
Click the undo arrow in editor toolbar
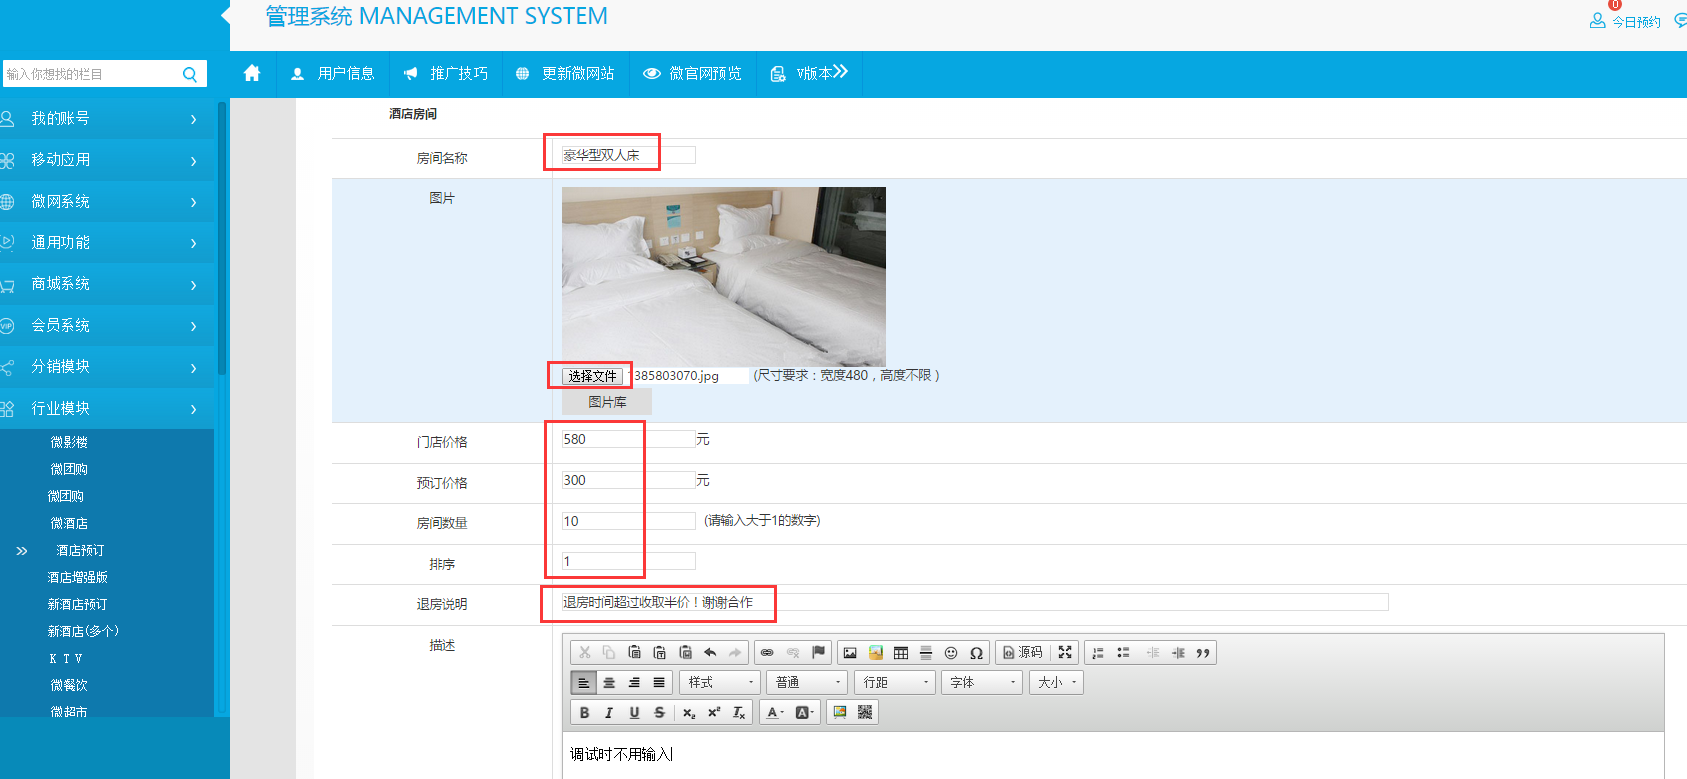point(710,653)
